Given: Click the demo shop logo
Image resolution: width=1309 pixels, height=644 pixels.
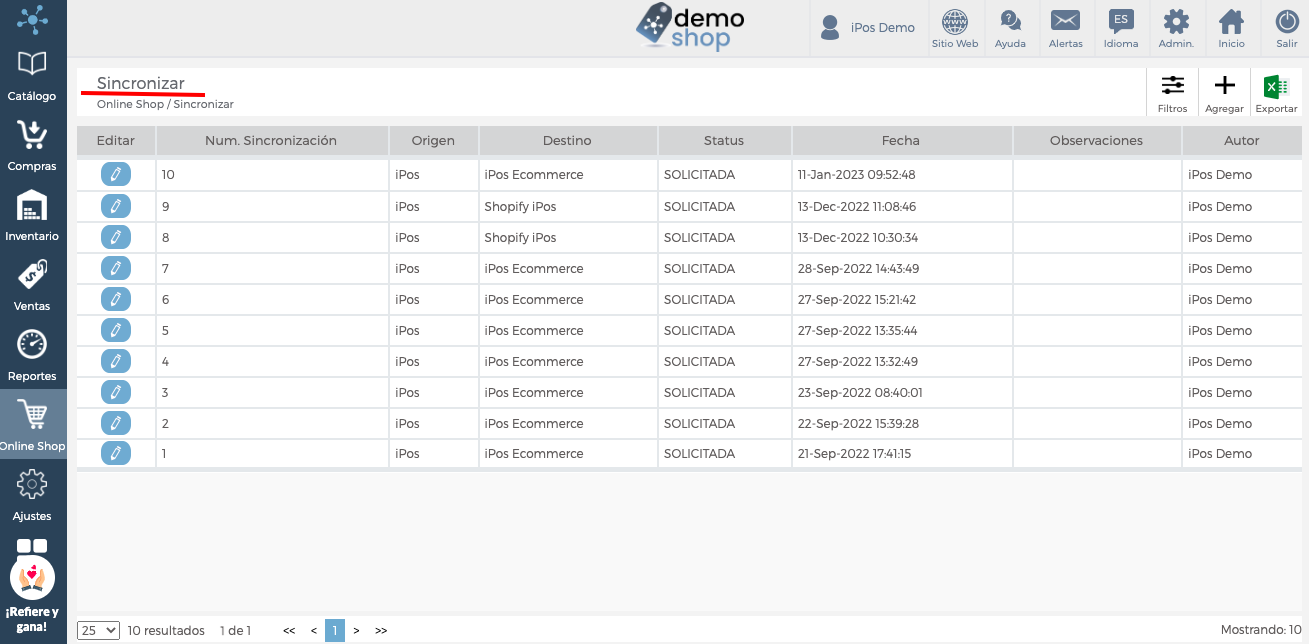Looking at the screenshot, I should click(x=690, y=27).
